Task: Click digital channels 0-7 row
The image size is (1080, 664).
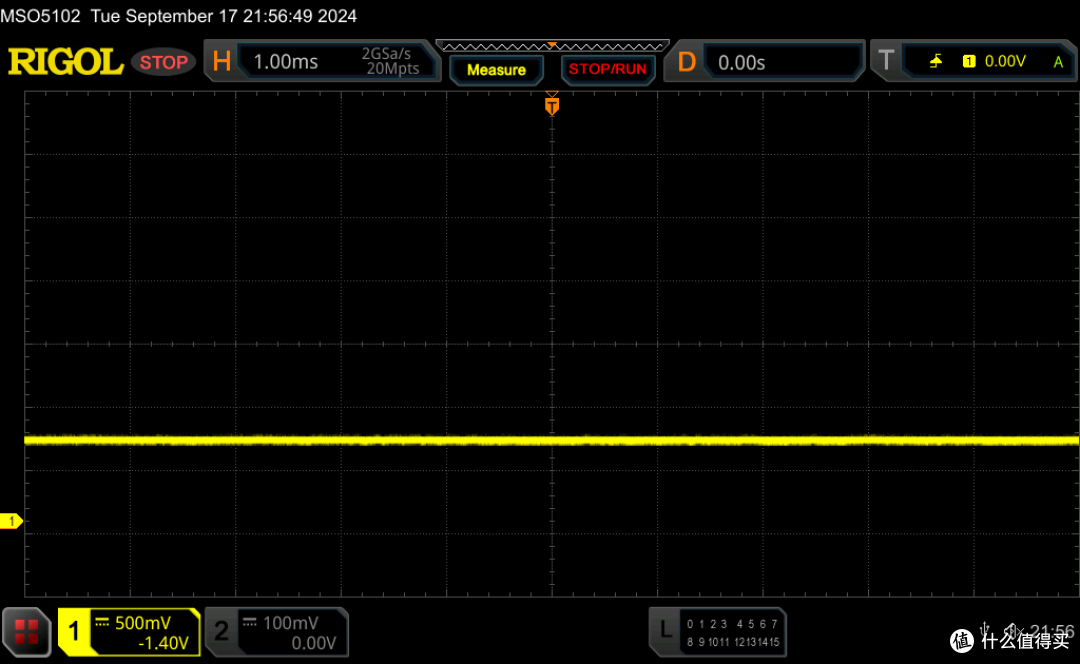Action: coord(732,624)
